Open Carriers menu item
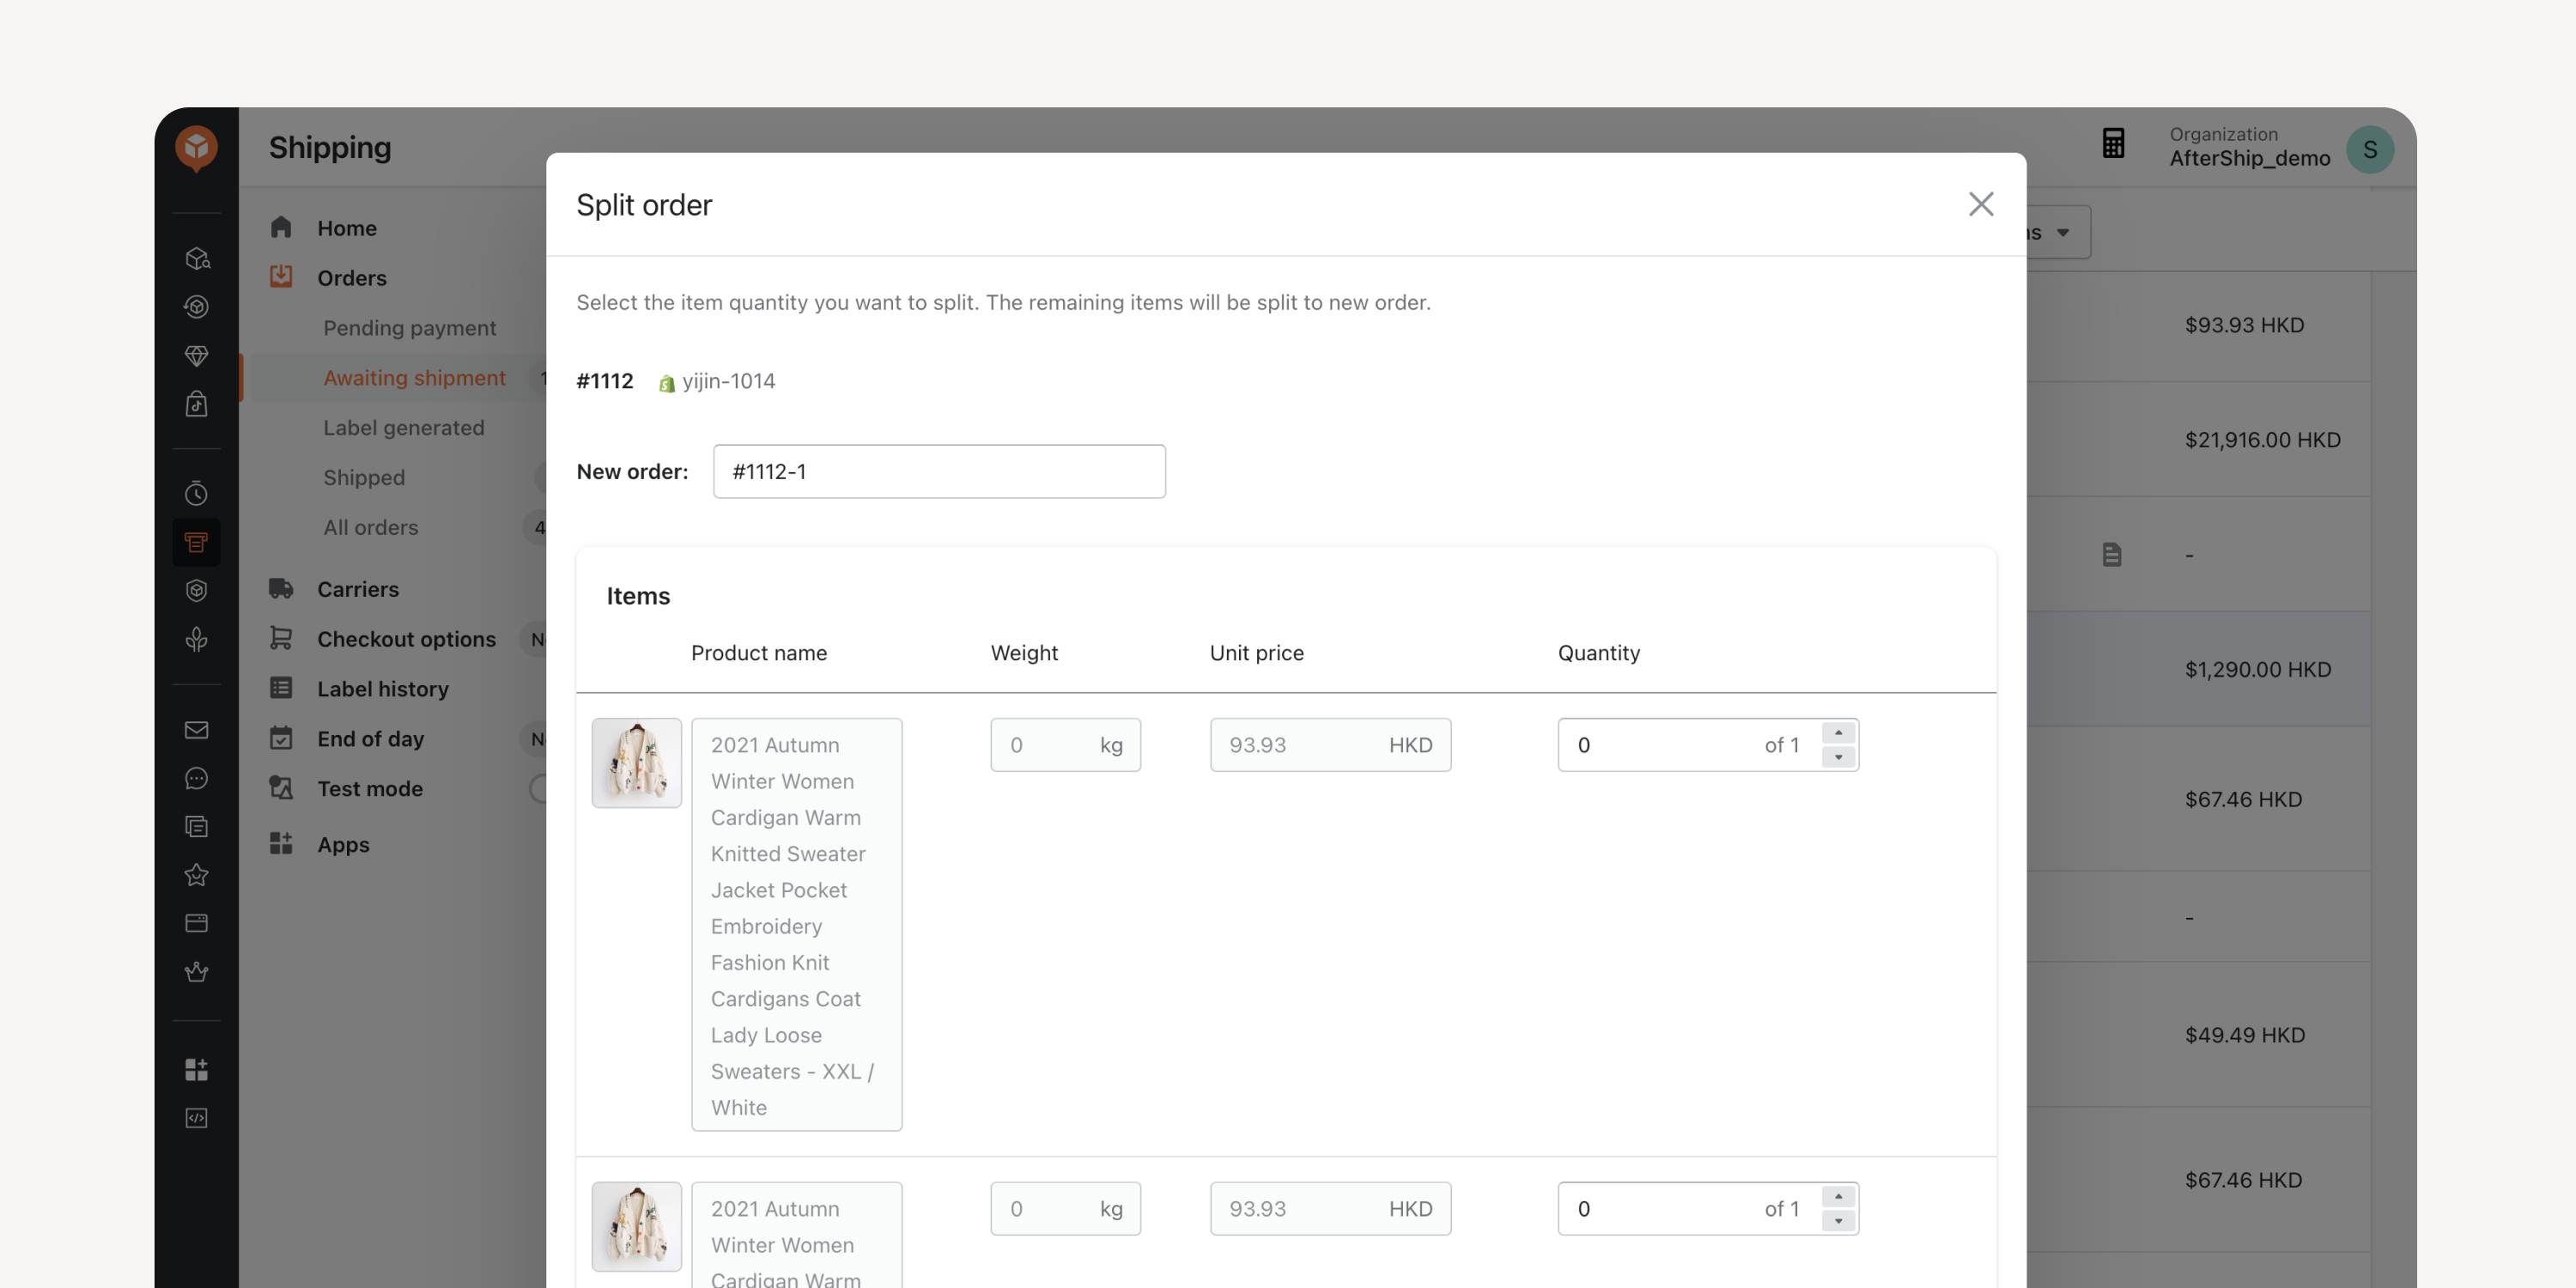Image resolution: width=2576 pixels, height=1288 pixels. point(357,589)
